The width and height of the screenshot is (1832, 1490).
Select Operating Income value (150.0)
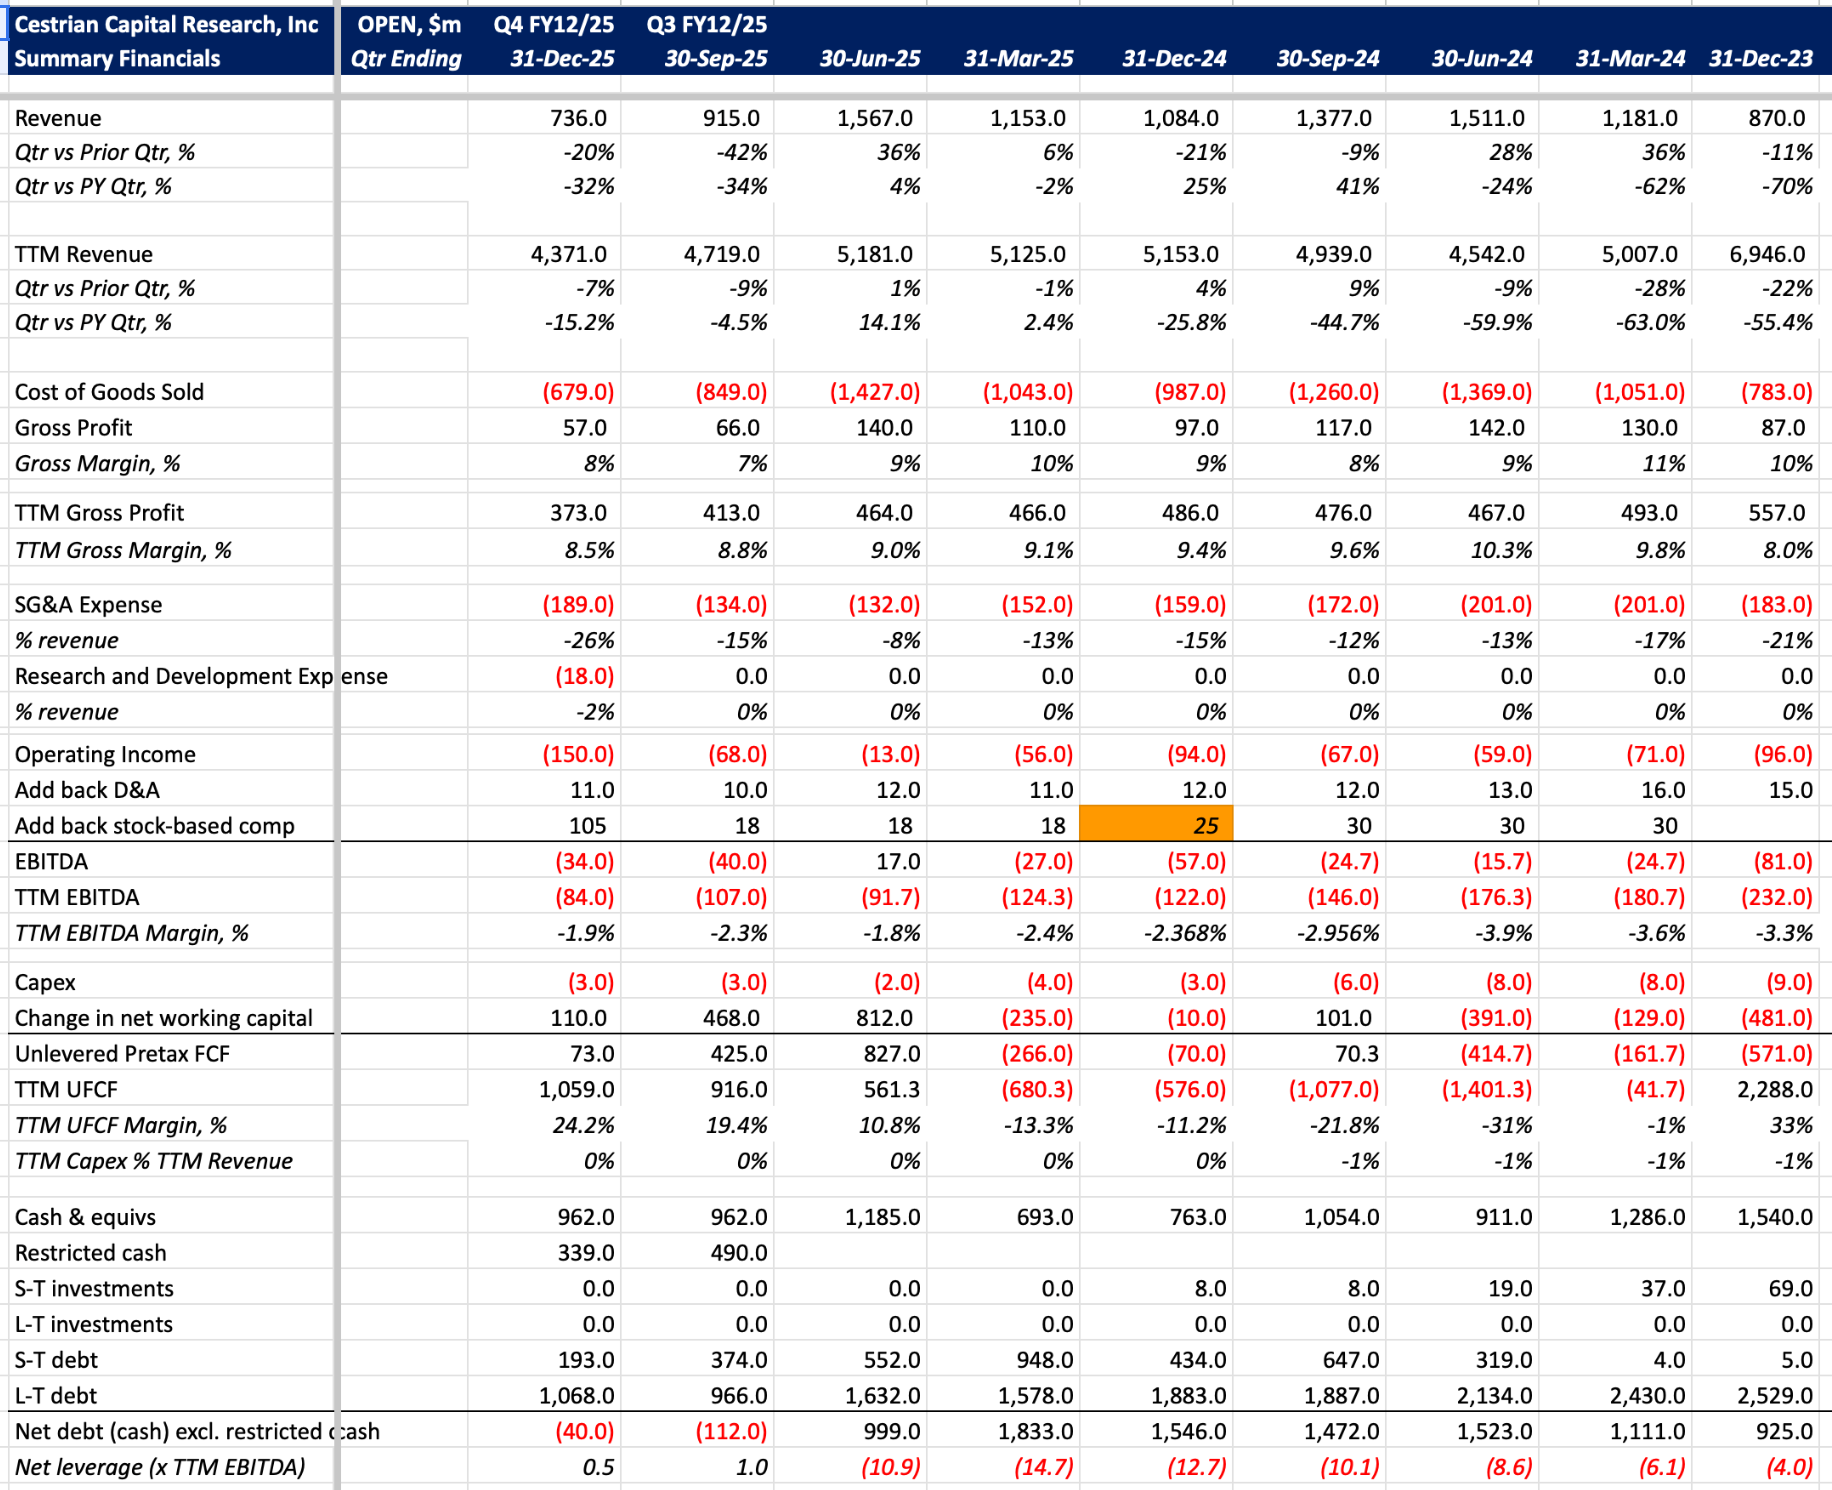[x=578, y=754]
